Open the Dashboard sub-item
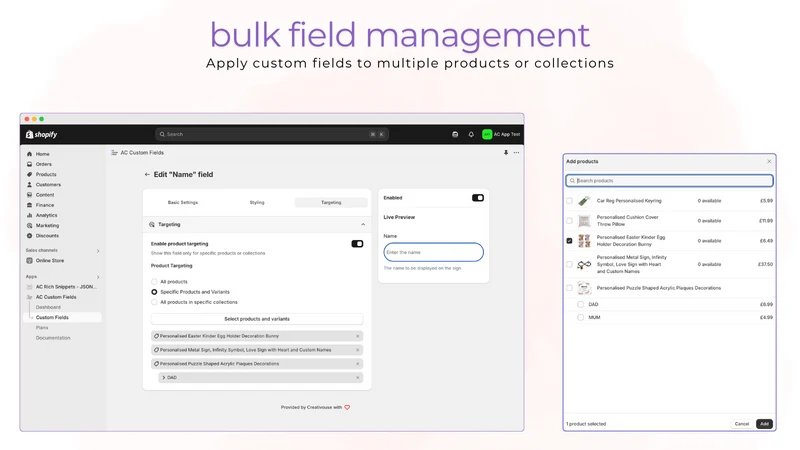Screen dimensions: 800x450 [48, 307]
